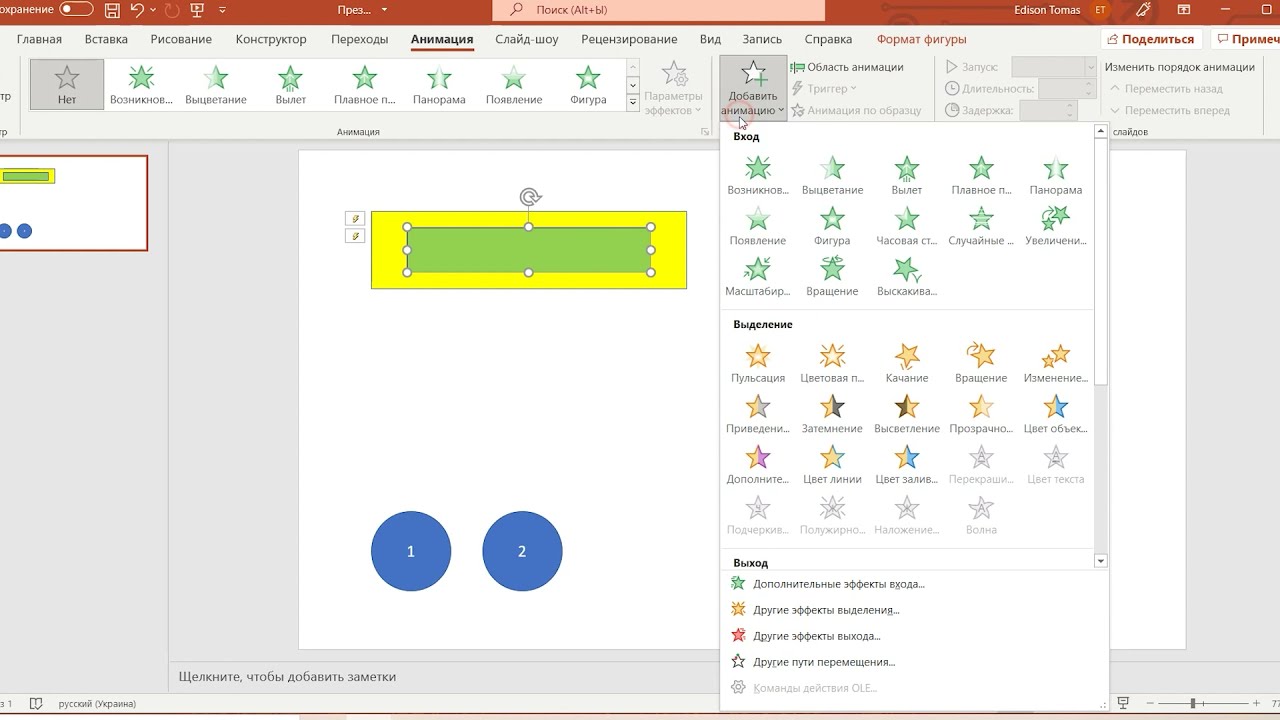1280x720 pixels.
Task: Open the Параметры эффектов dropdown
Action: (x=674, y=89)
